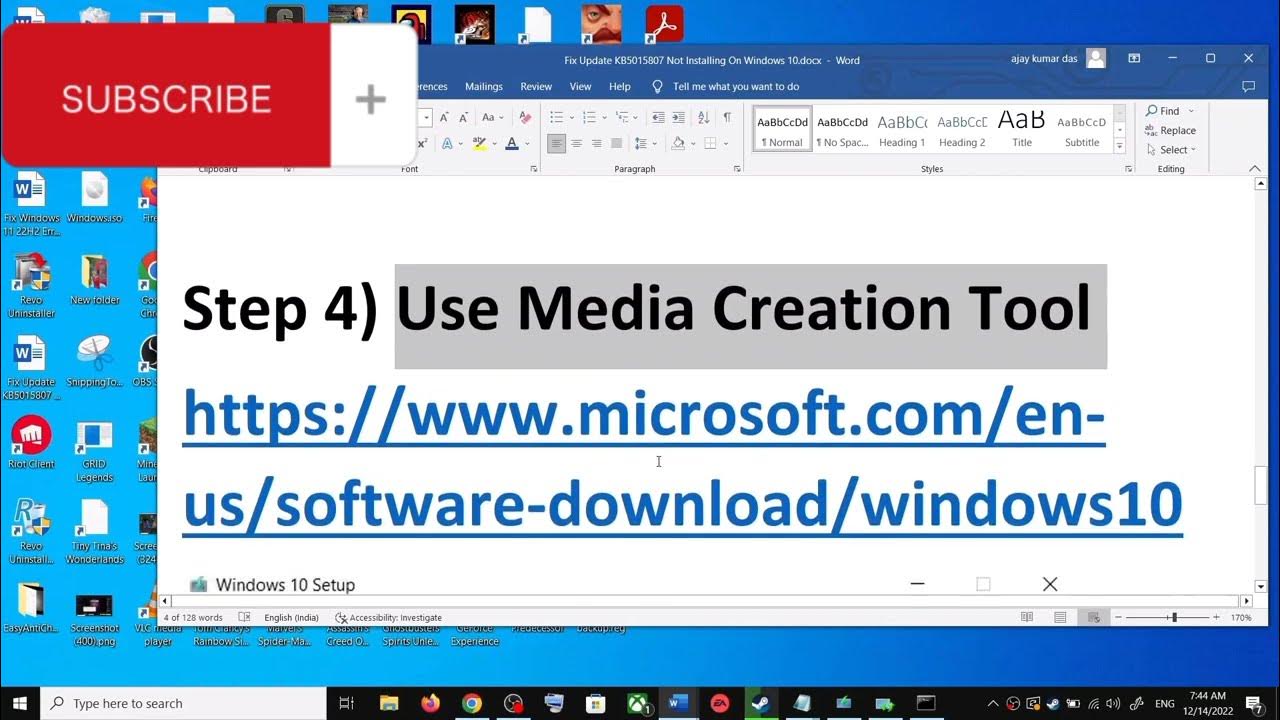Clear all formatting from selection

[x=525, y=118]
